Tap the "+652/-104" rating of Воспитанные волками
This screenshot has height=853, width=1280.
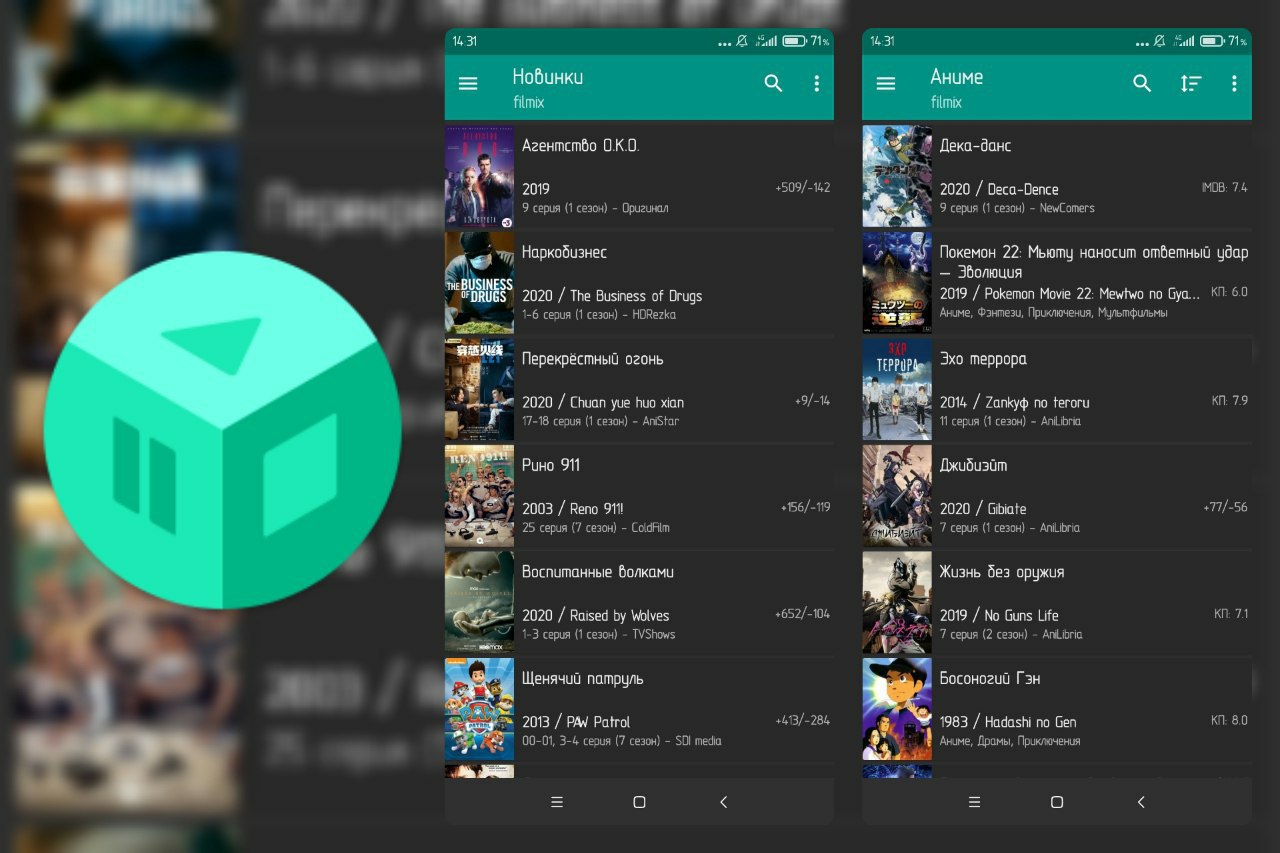802,614
